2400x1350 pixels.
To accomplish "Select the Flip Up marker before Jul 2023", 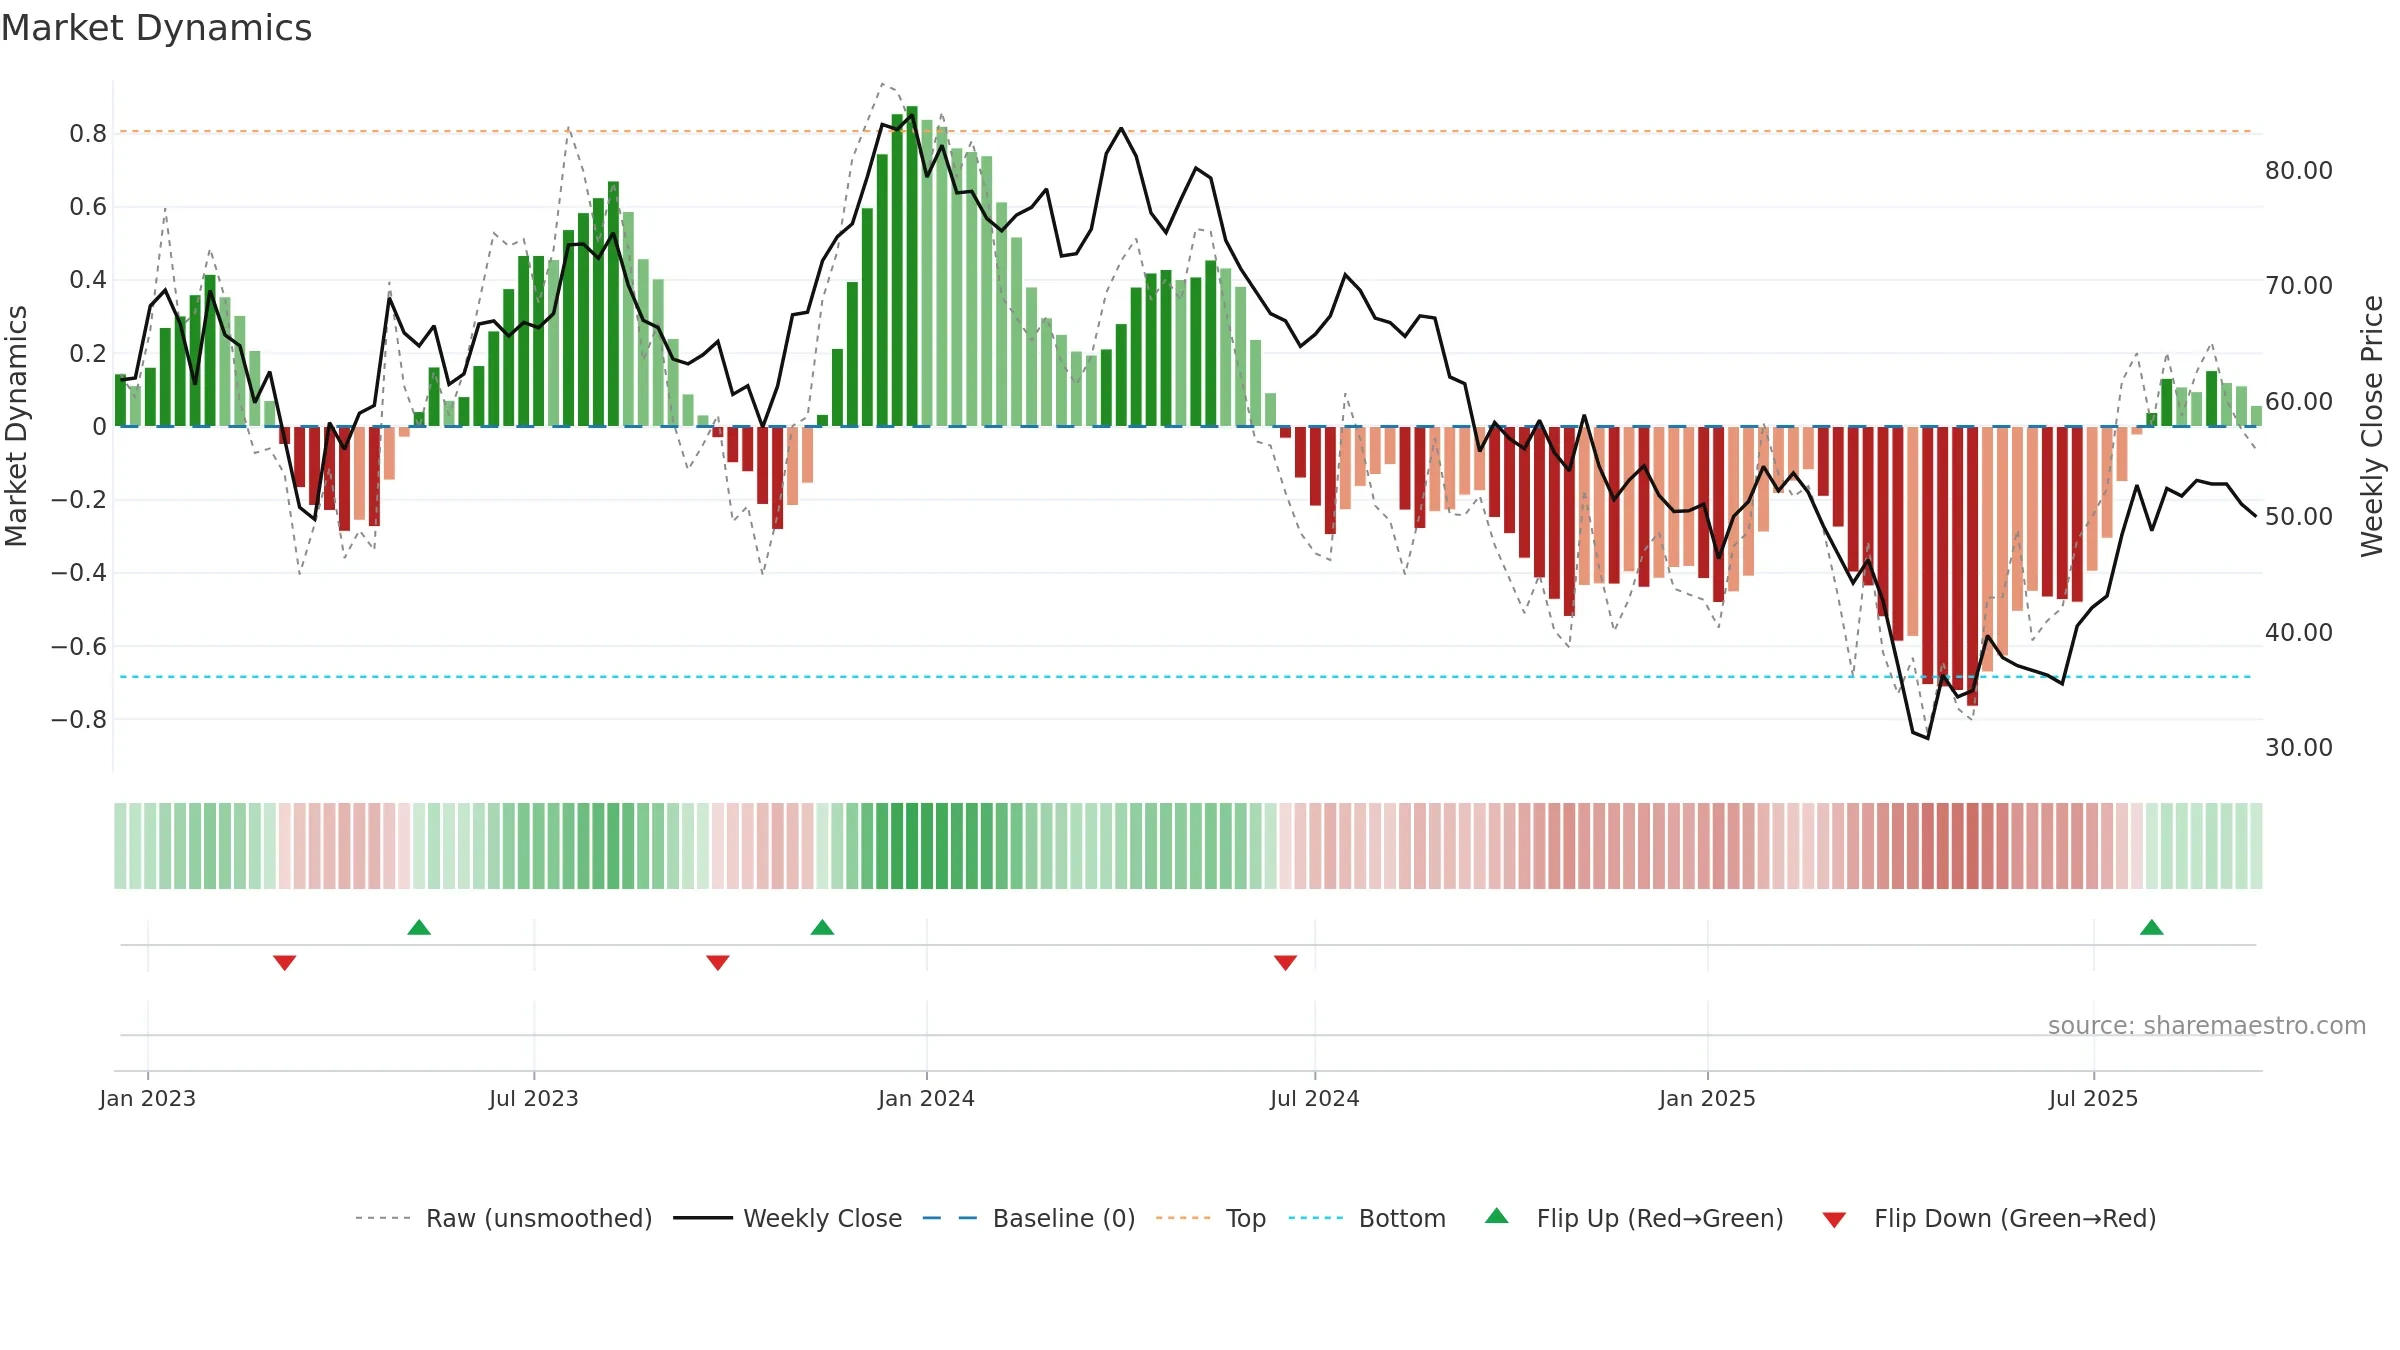I will (419, 927).
